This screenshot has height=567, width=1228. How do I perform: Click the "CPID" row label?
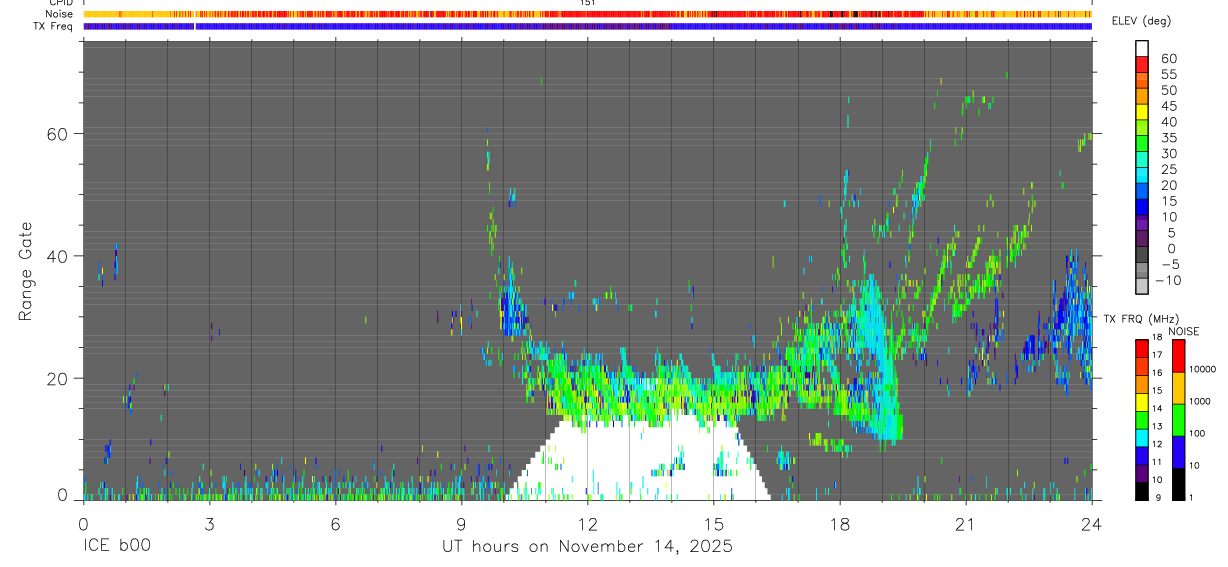coord(61,3)
